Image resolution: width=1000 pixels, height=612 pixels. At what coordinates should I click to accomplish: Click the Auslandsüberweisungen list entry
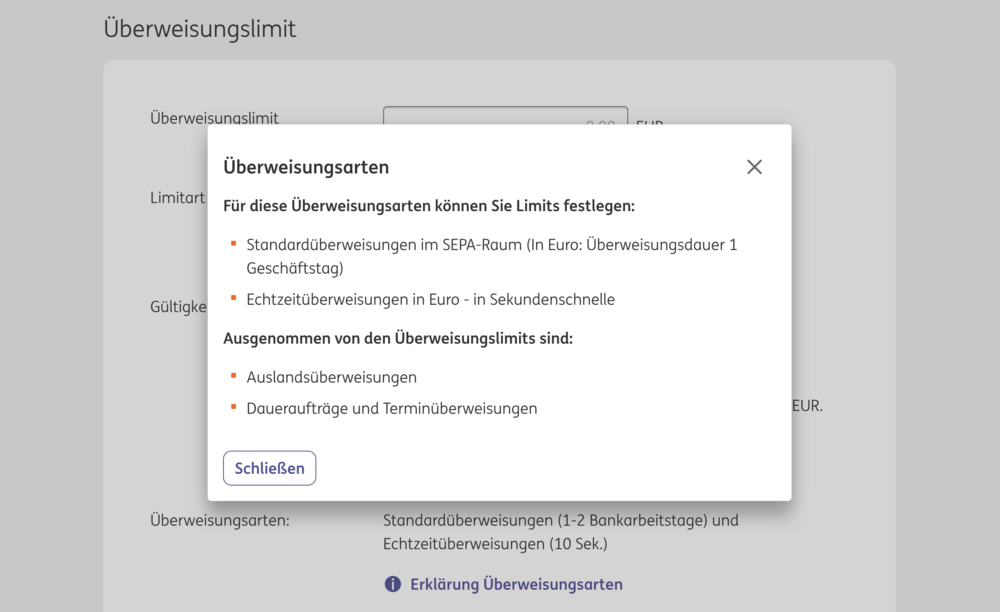(331, 377)
